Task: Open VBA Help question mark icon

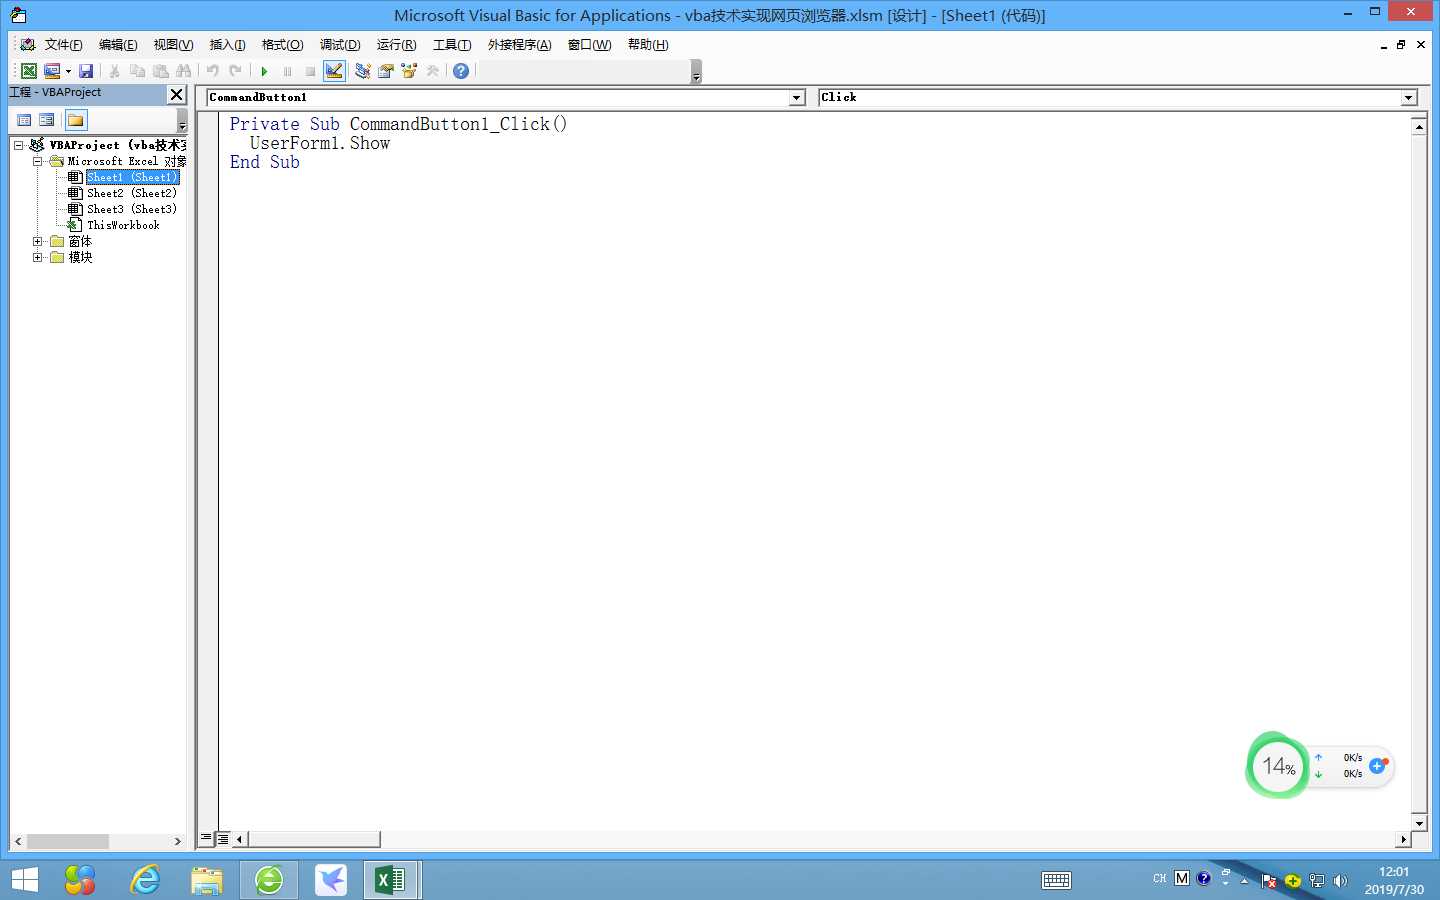Action: 461,71
